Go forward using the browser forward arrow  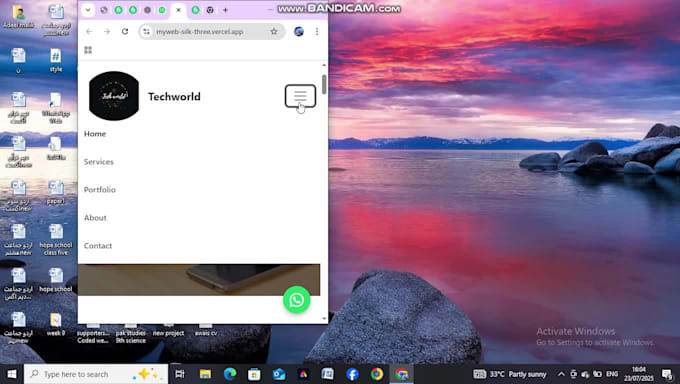(107, 31)
